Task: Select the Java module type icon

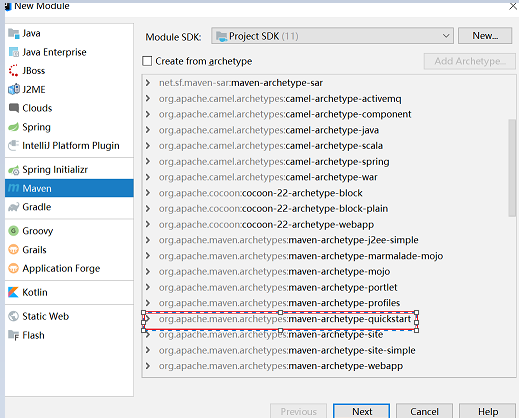Action: 14,33
